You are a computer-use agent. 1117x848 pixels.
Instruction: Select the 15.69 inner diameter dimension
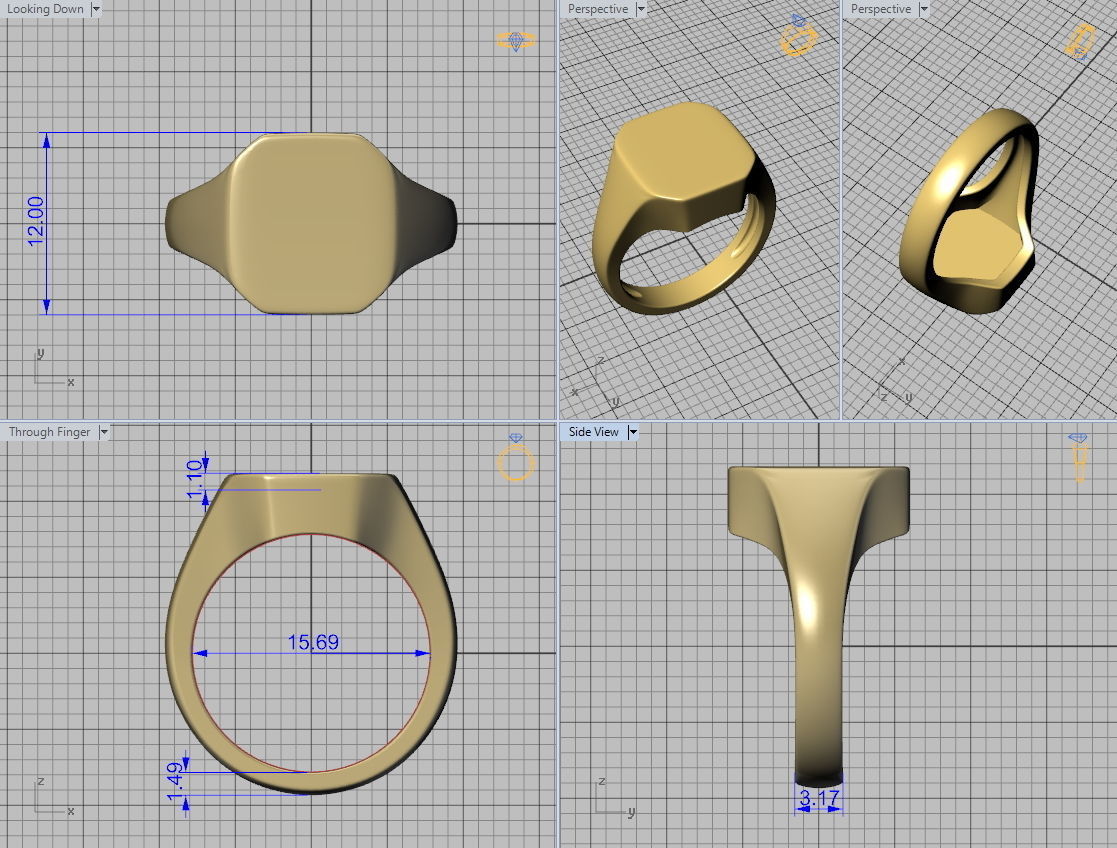tap(313, 642)
